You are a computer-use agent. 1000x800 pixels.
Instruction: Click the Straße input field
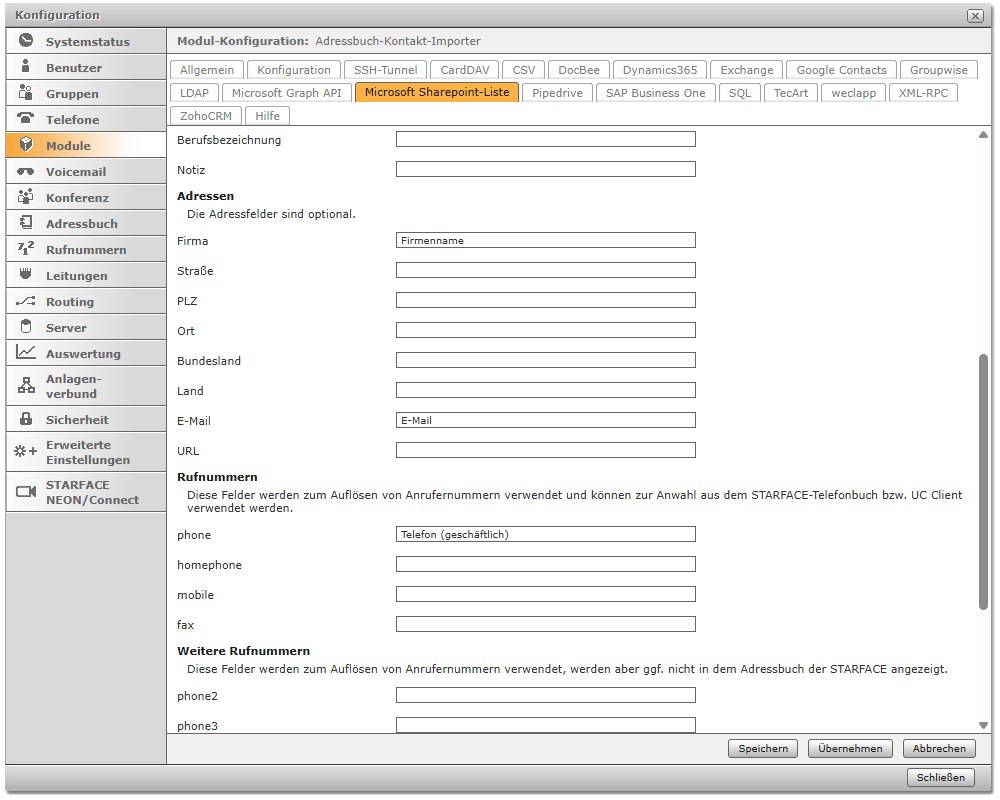pos(545,271)
